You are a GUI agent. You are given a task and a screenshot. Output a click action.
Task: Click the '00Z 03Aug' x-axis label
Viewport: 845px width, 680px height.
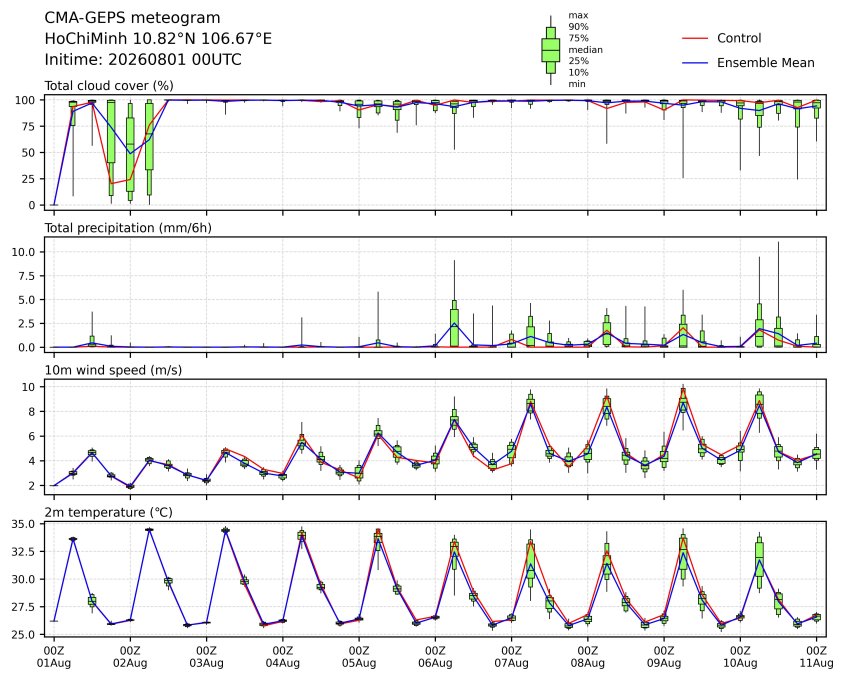tap(206, 657)
